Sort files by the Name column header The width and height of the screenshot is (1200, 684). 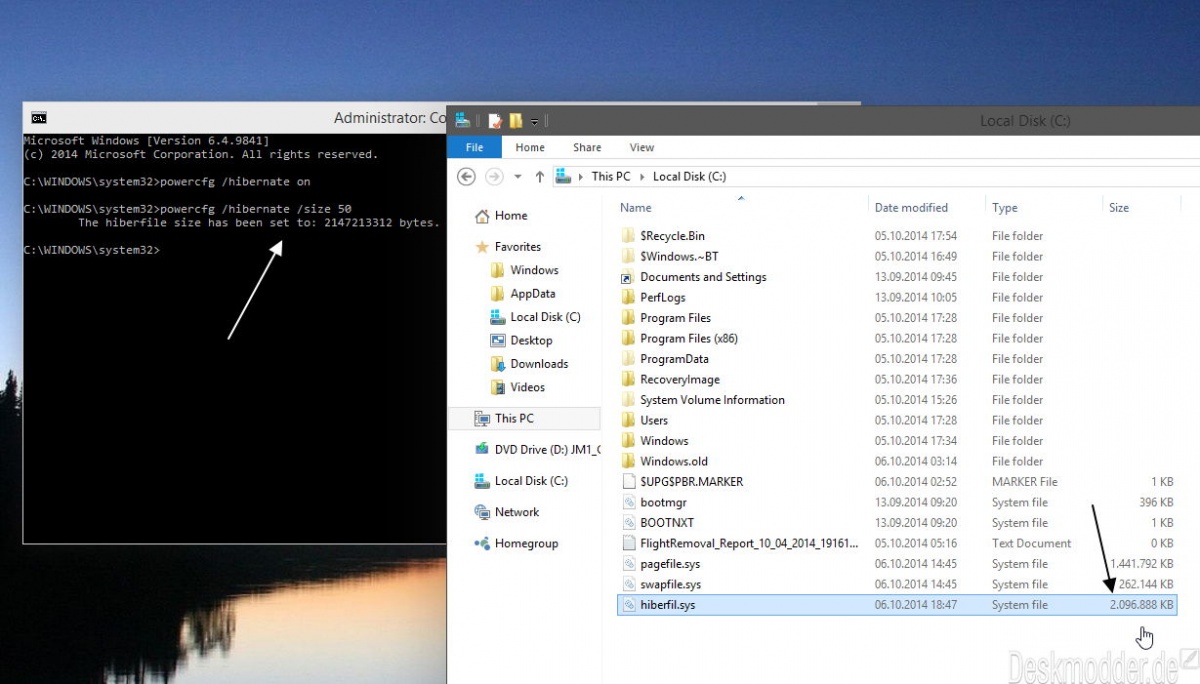click(x=636, y=208)
